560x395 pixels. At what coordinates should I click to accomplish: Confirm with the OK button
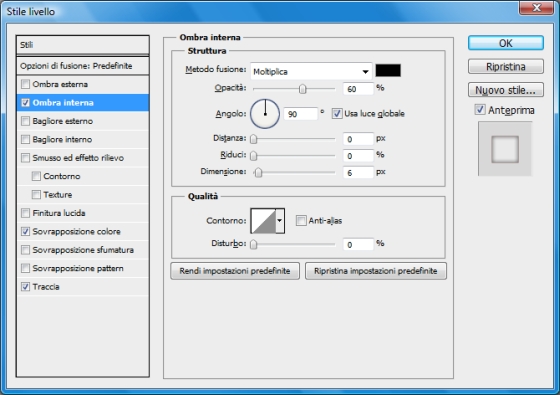point(506,43)
